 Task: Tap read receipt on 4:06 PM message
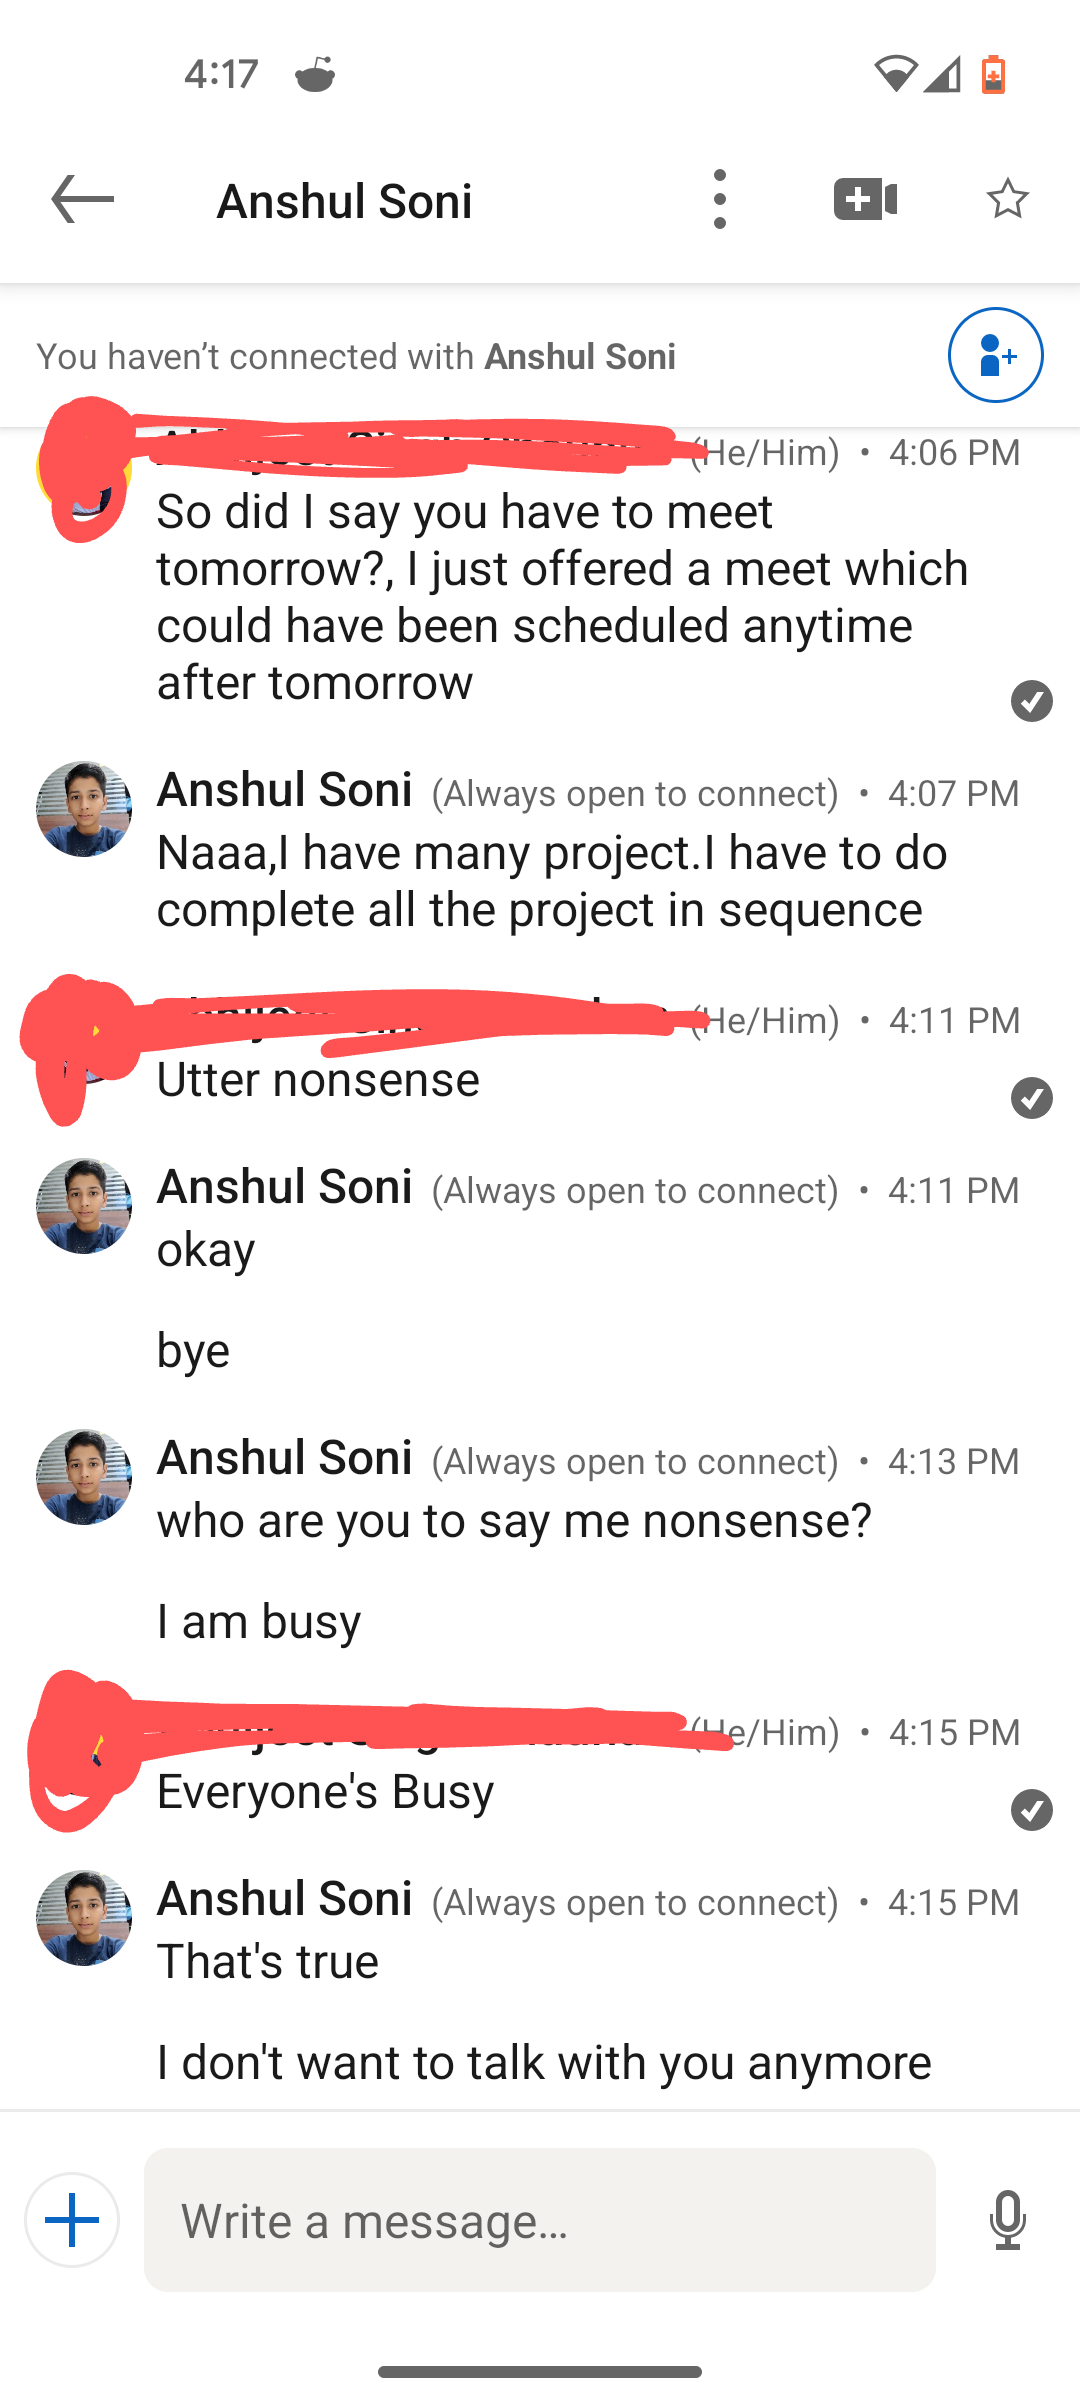pyautogui.click(x=1031, y=701)
